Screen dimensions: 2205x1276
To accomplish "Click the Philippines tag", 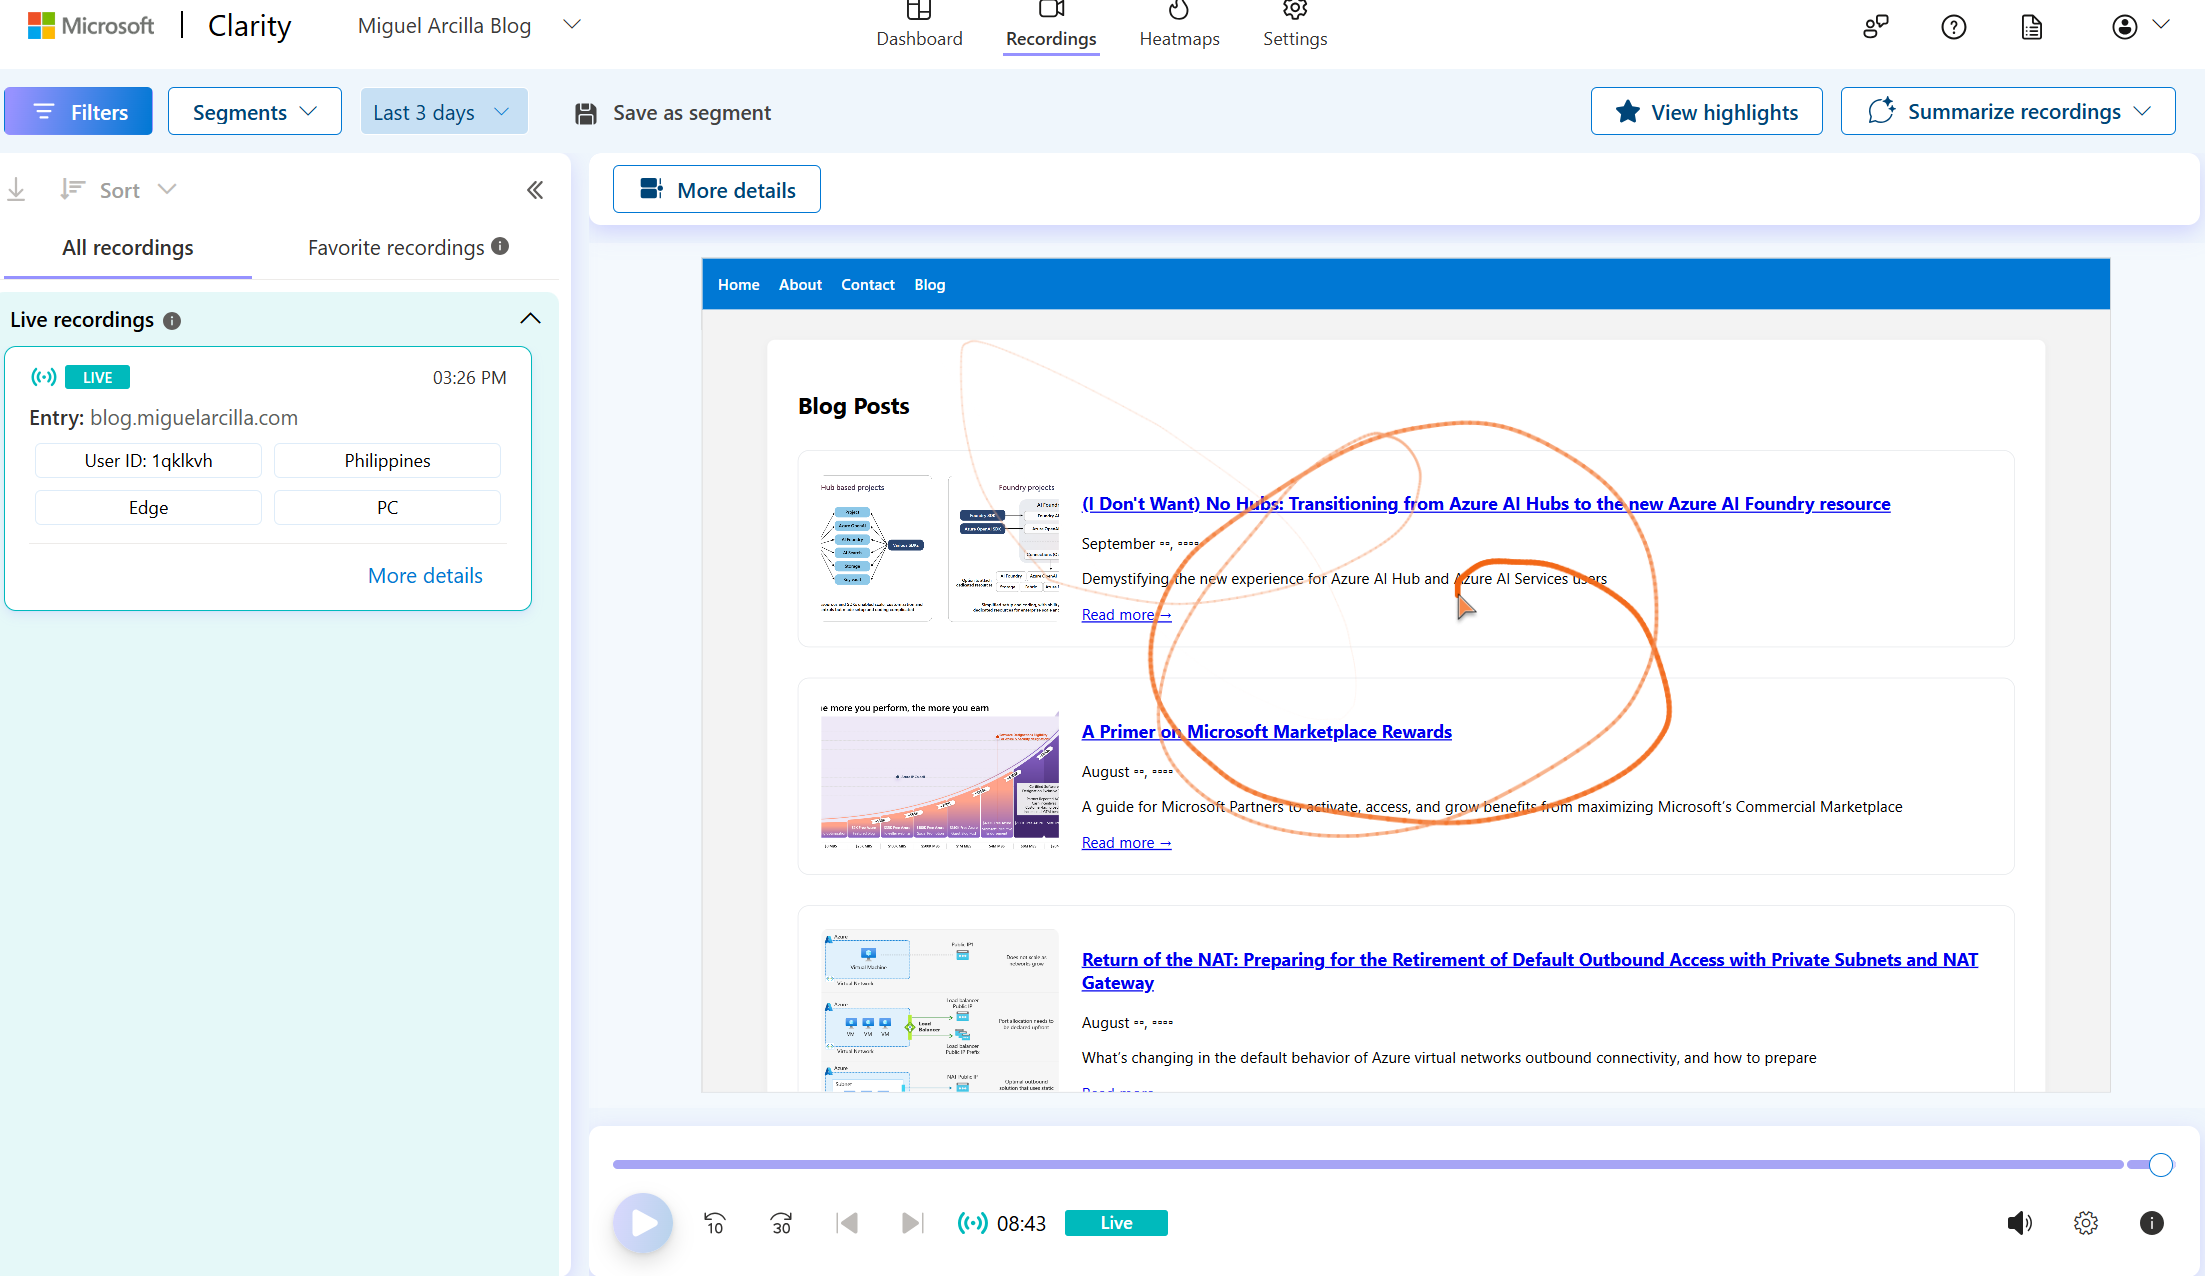I will (387, 460).
